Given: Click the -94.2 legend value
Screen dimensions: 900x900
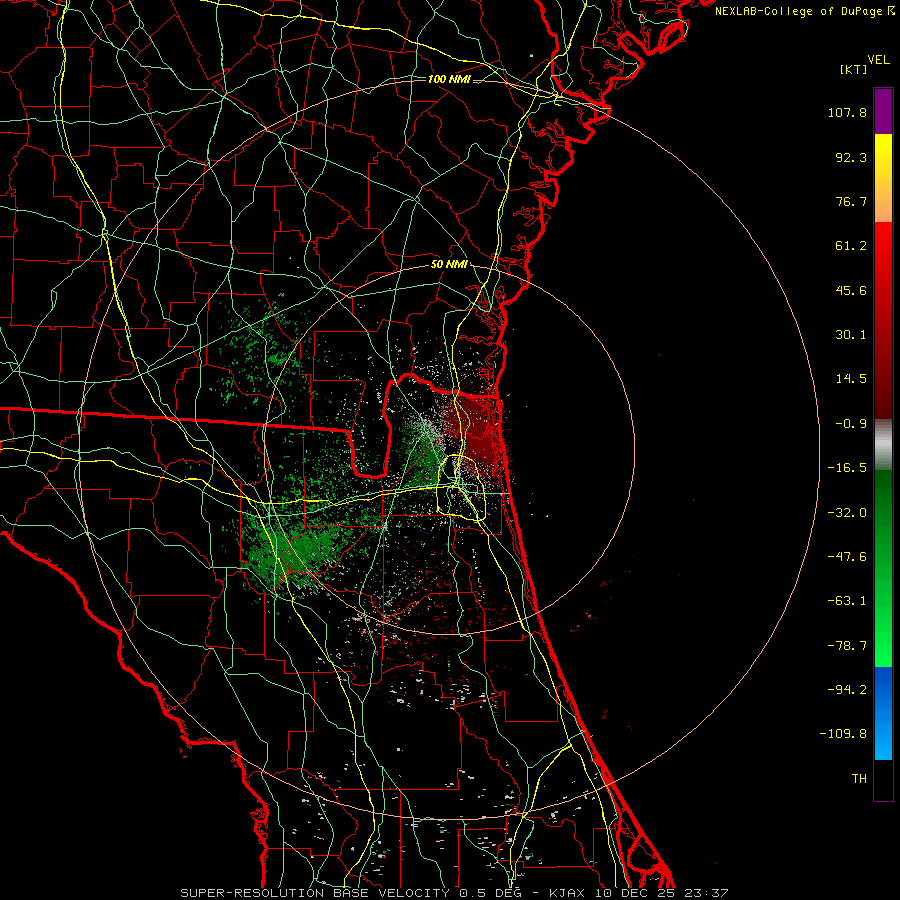Looking at the screenshot, I should click(847, 690).
